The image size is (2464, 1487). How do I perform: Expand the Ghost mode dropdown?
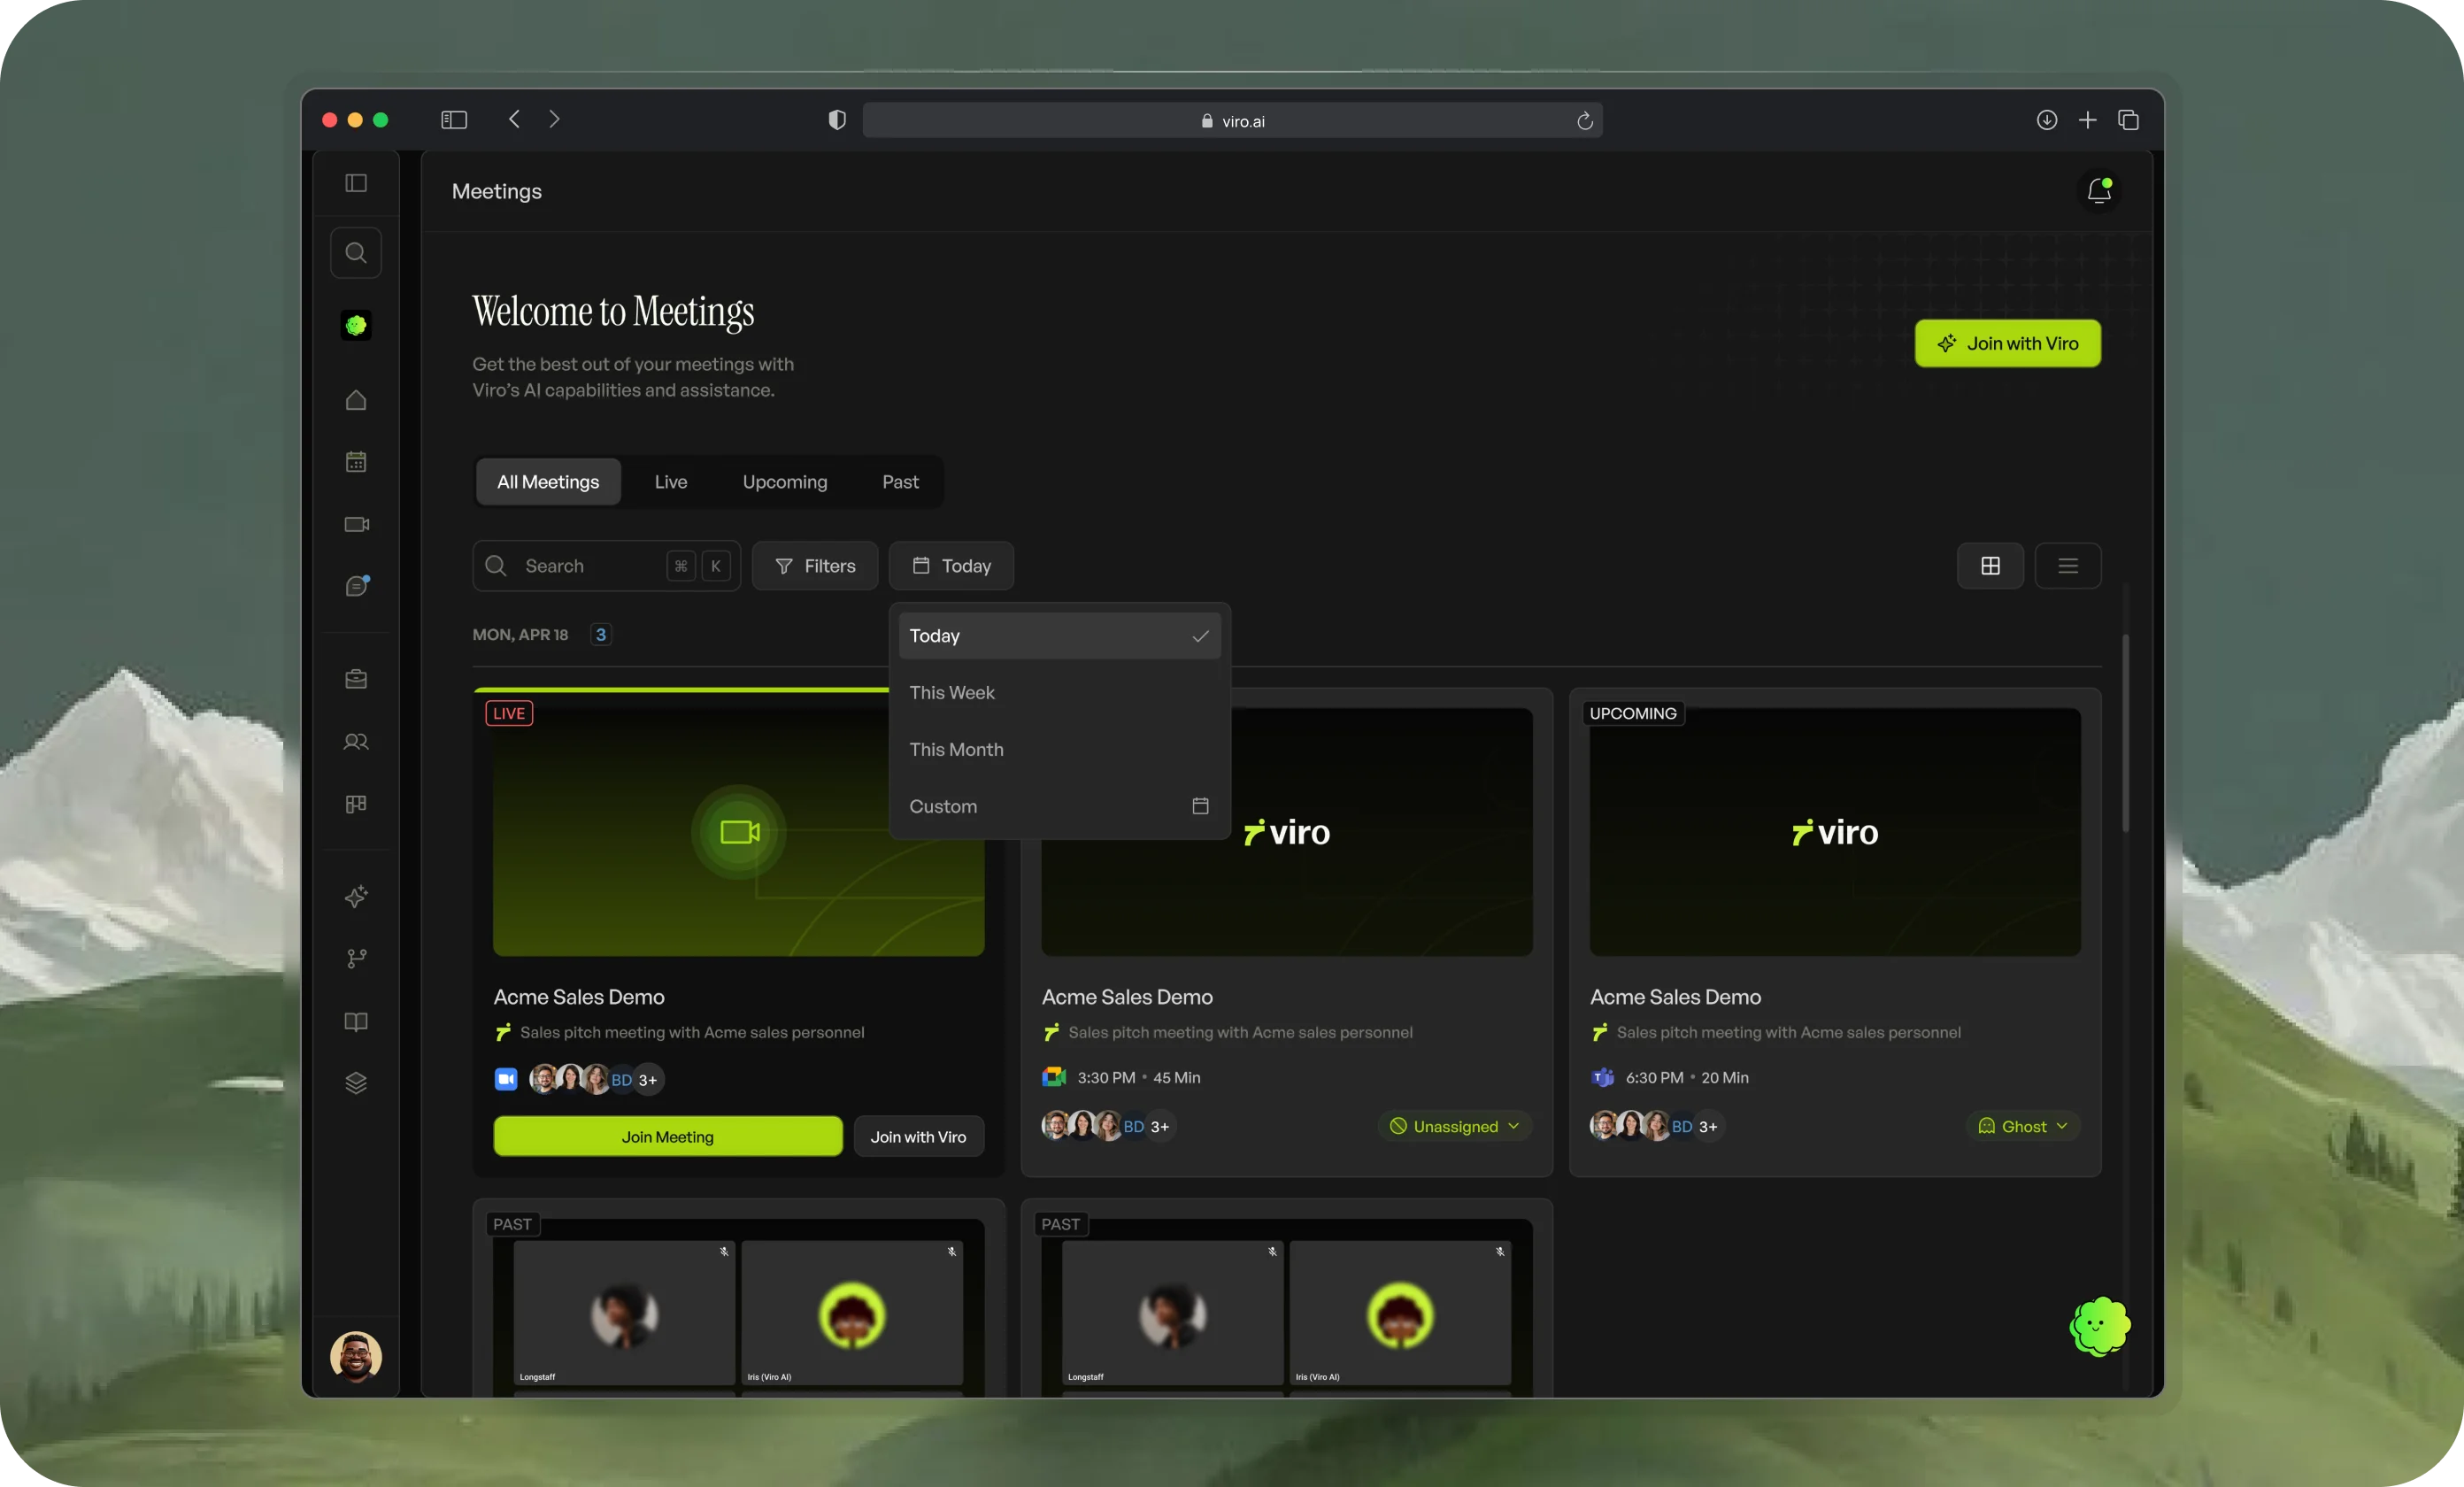pos(2024,1126)
